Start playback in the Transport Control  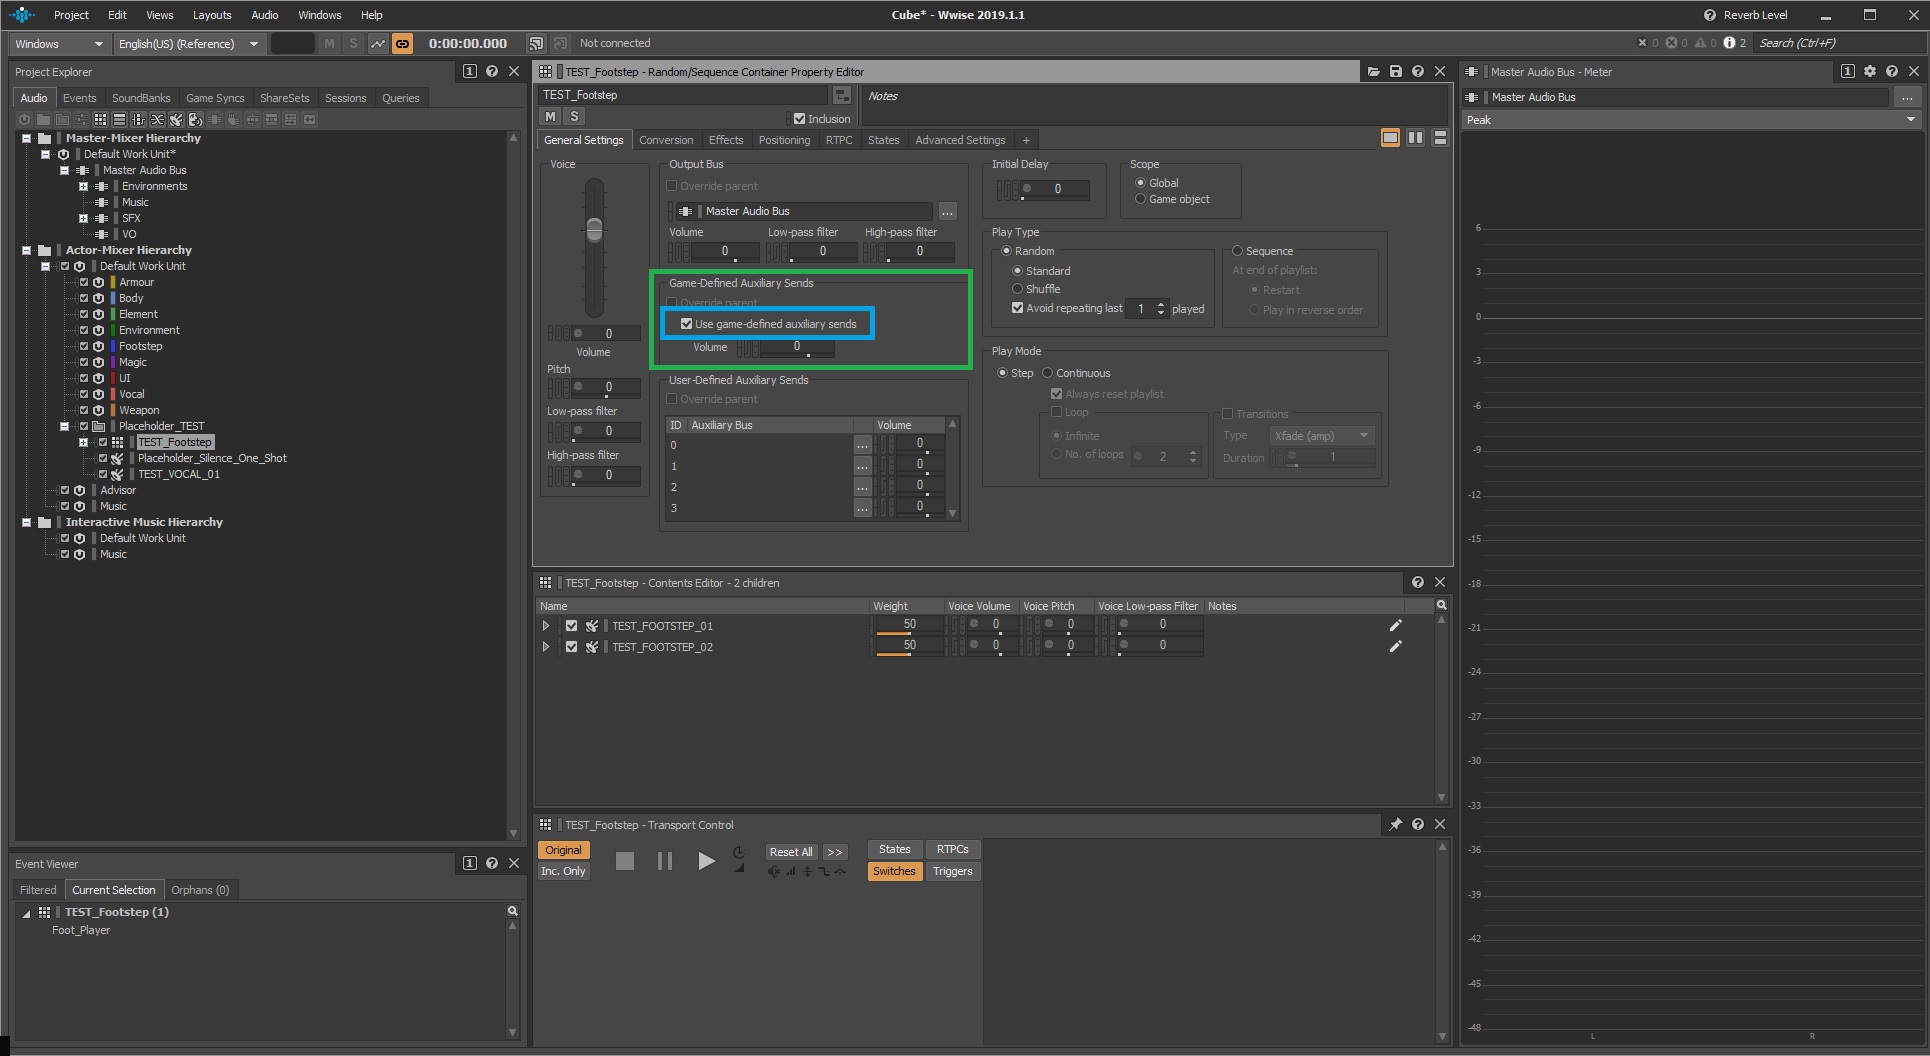click(x=706, y=860)
